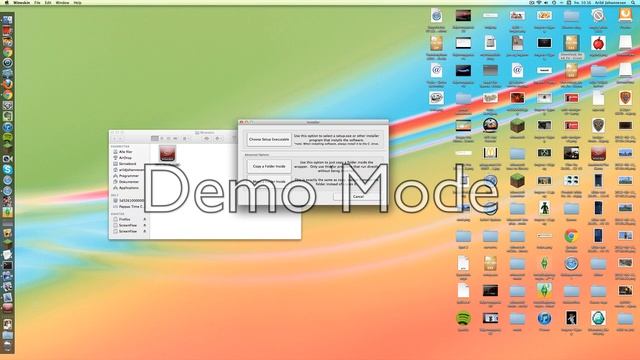Open the Edit menu

click(48, 2)
